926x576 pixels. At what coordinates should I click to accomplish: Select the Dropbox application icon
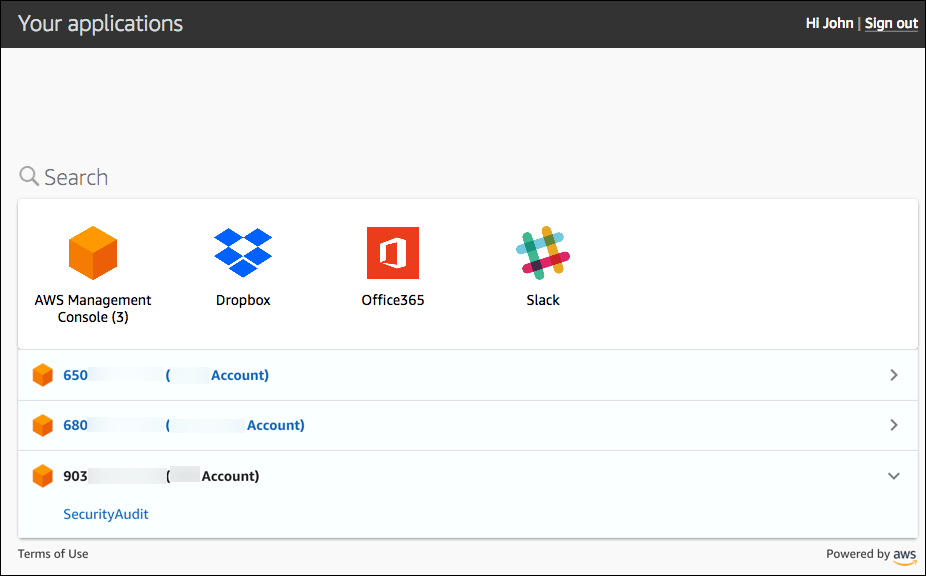pos(242,252)
